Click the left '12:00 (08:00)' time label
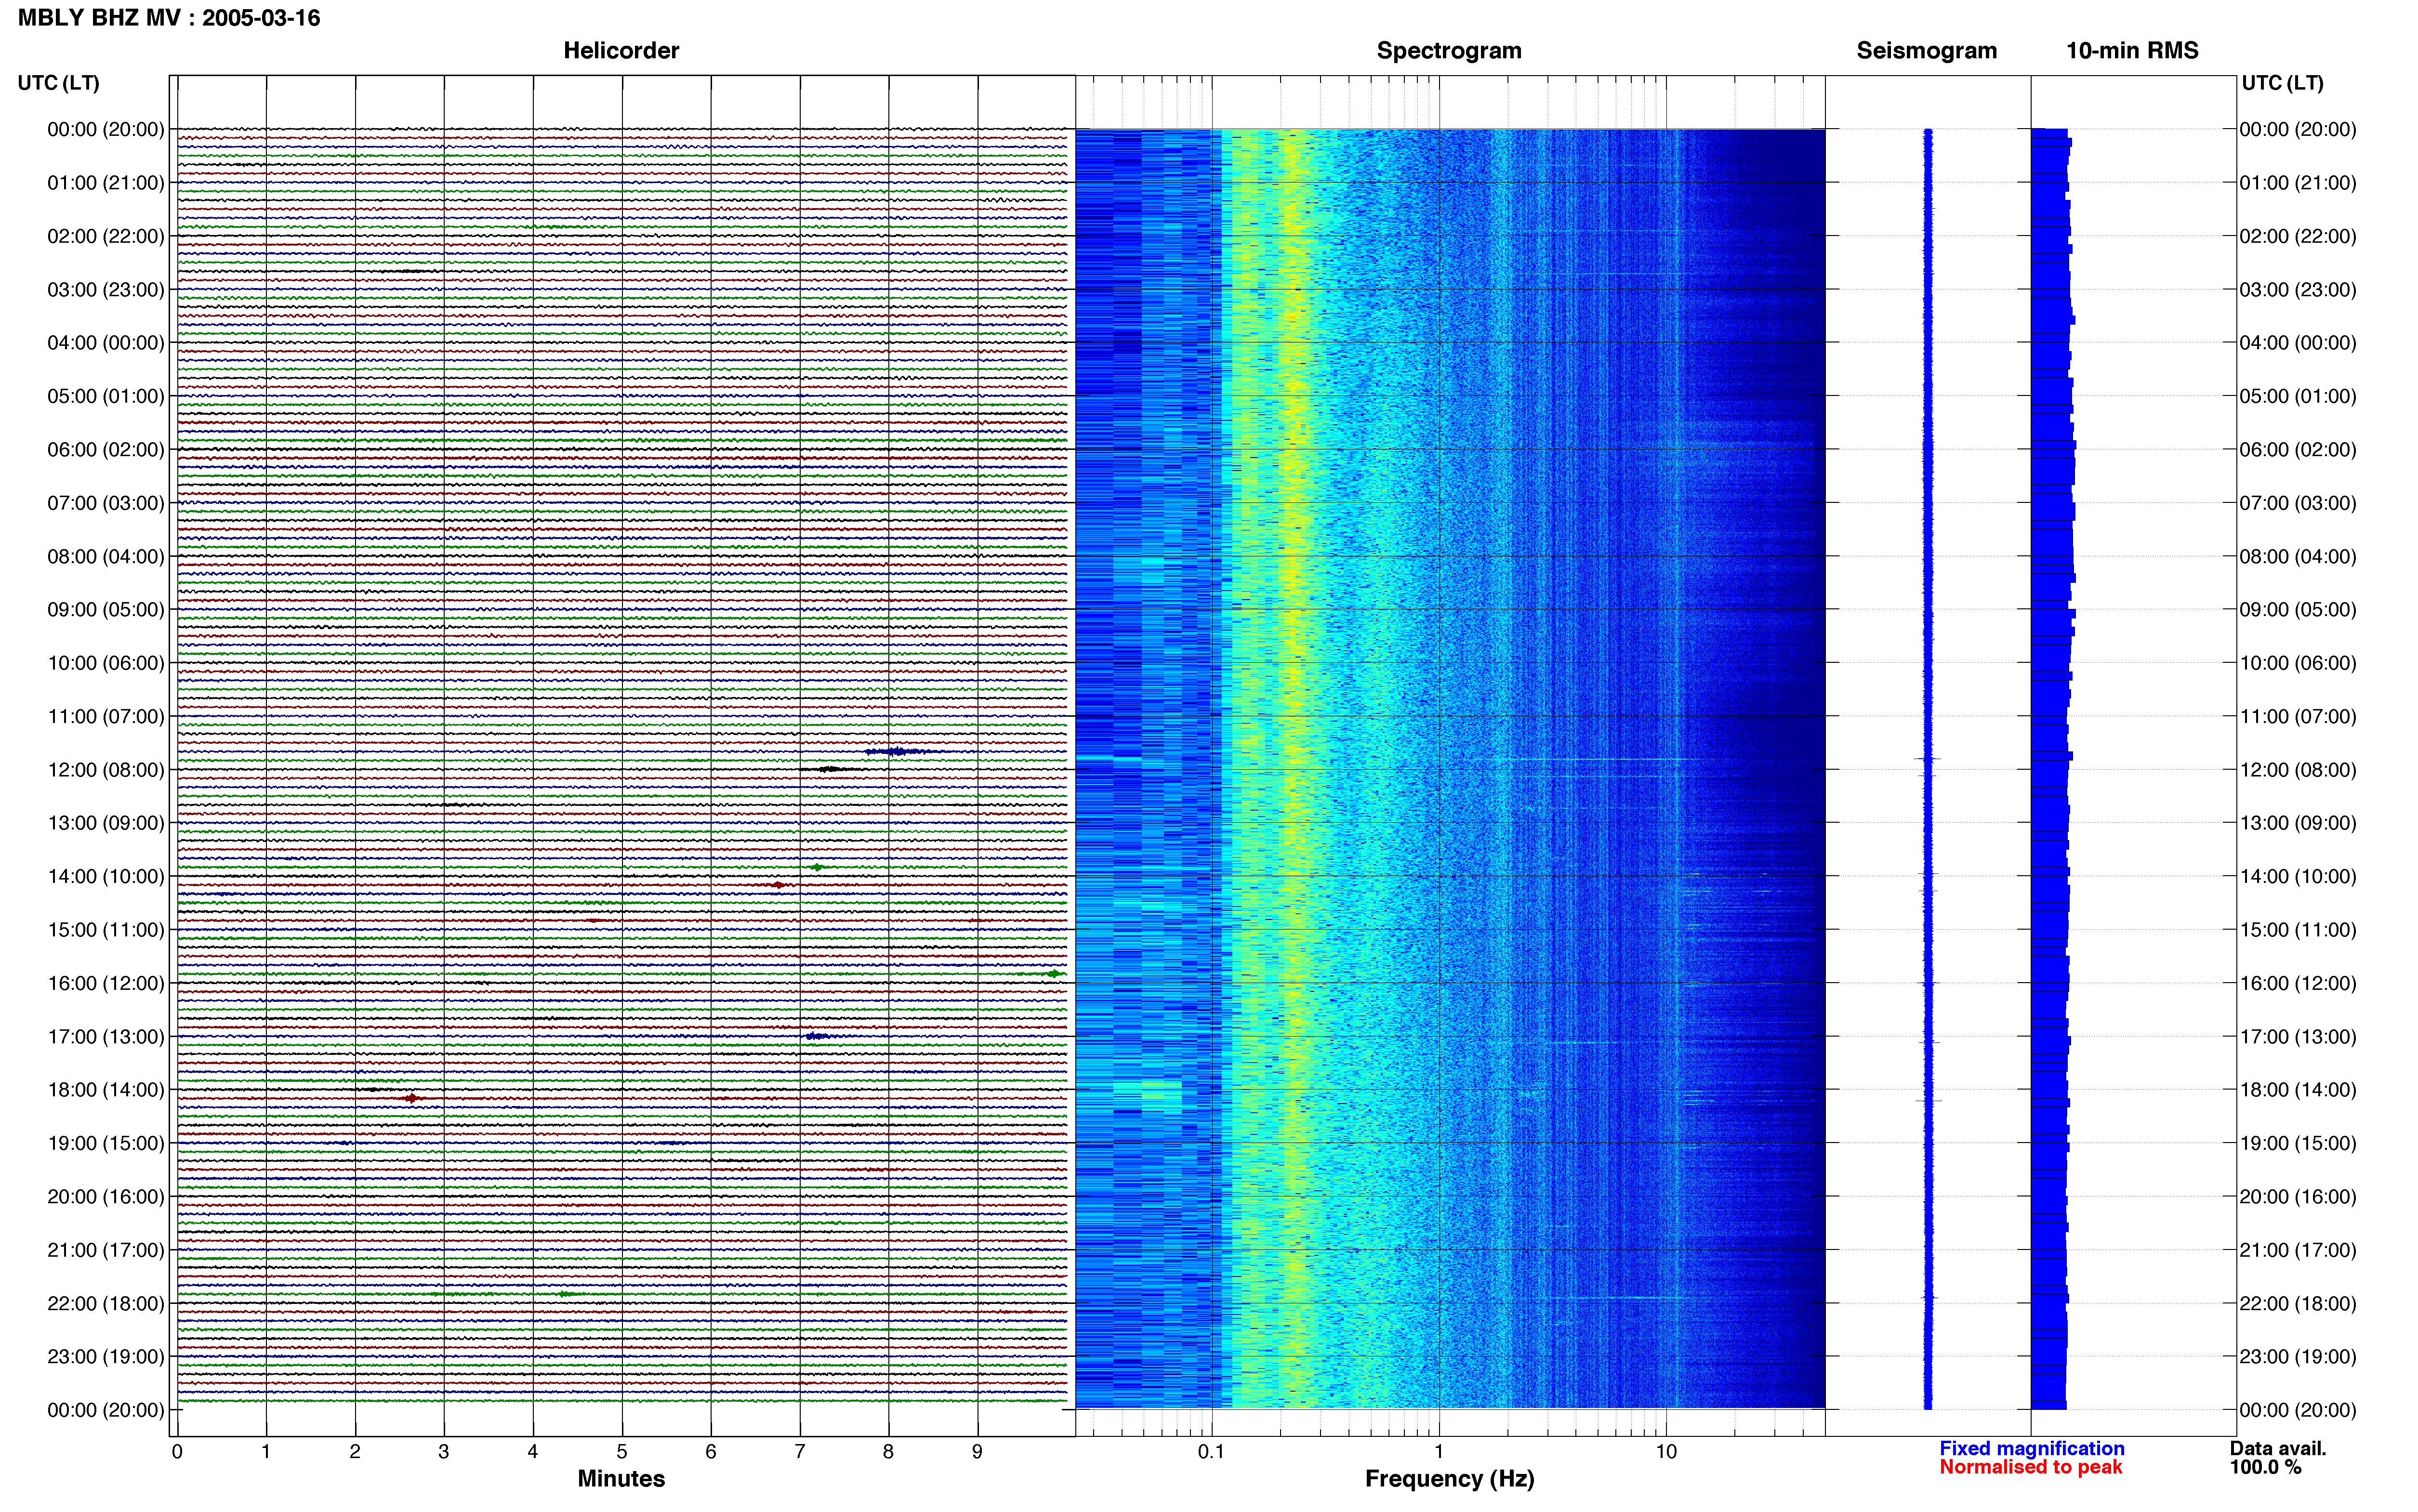This screenshot has width=2418, height=1512. pyautogui.click(x=106, y=770)
